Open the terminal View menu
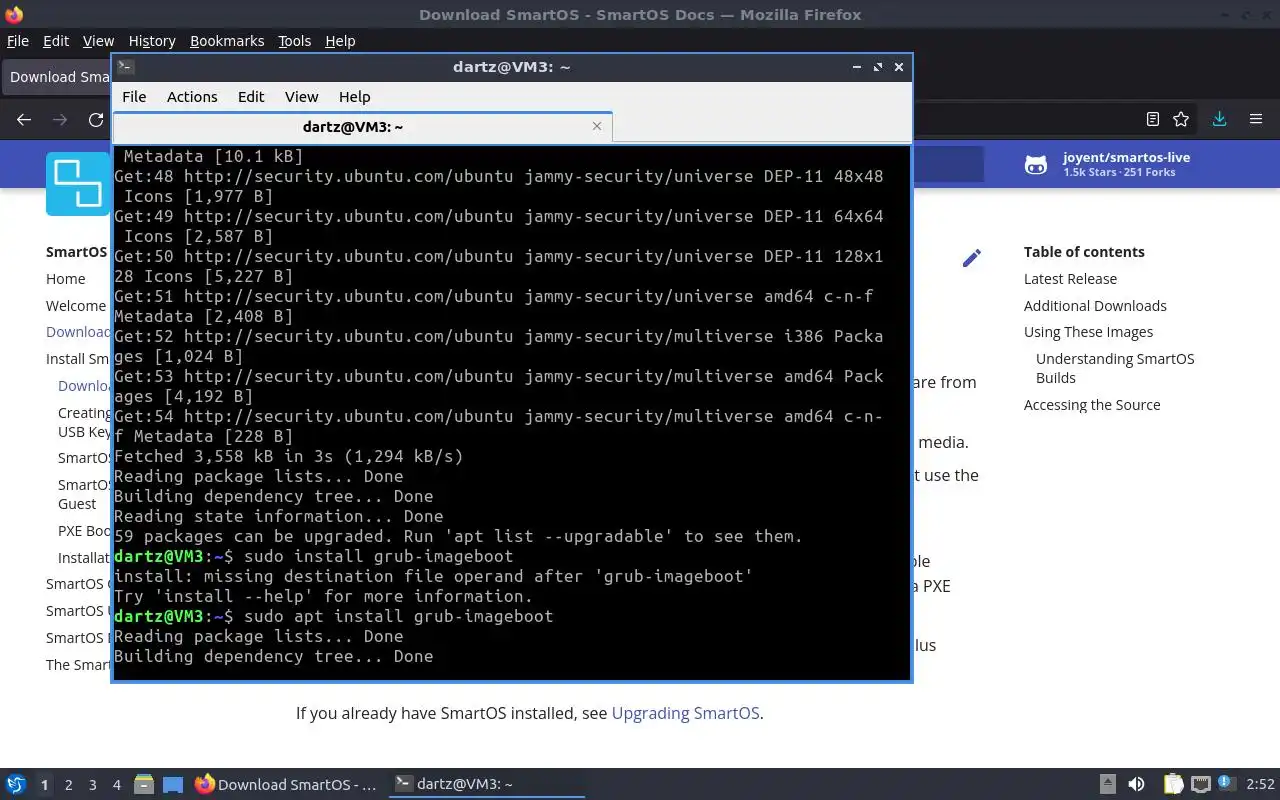The width and height of the screenshot is (1280, 800). tap(301, 97)
